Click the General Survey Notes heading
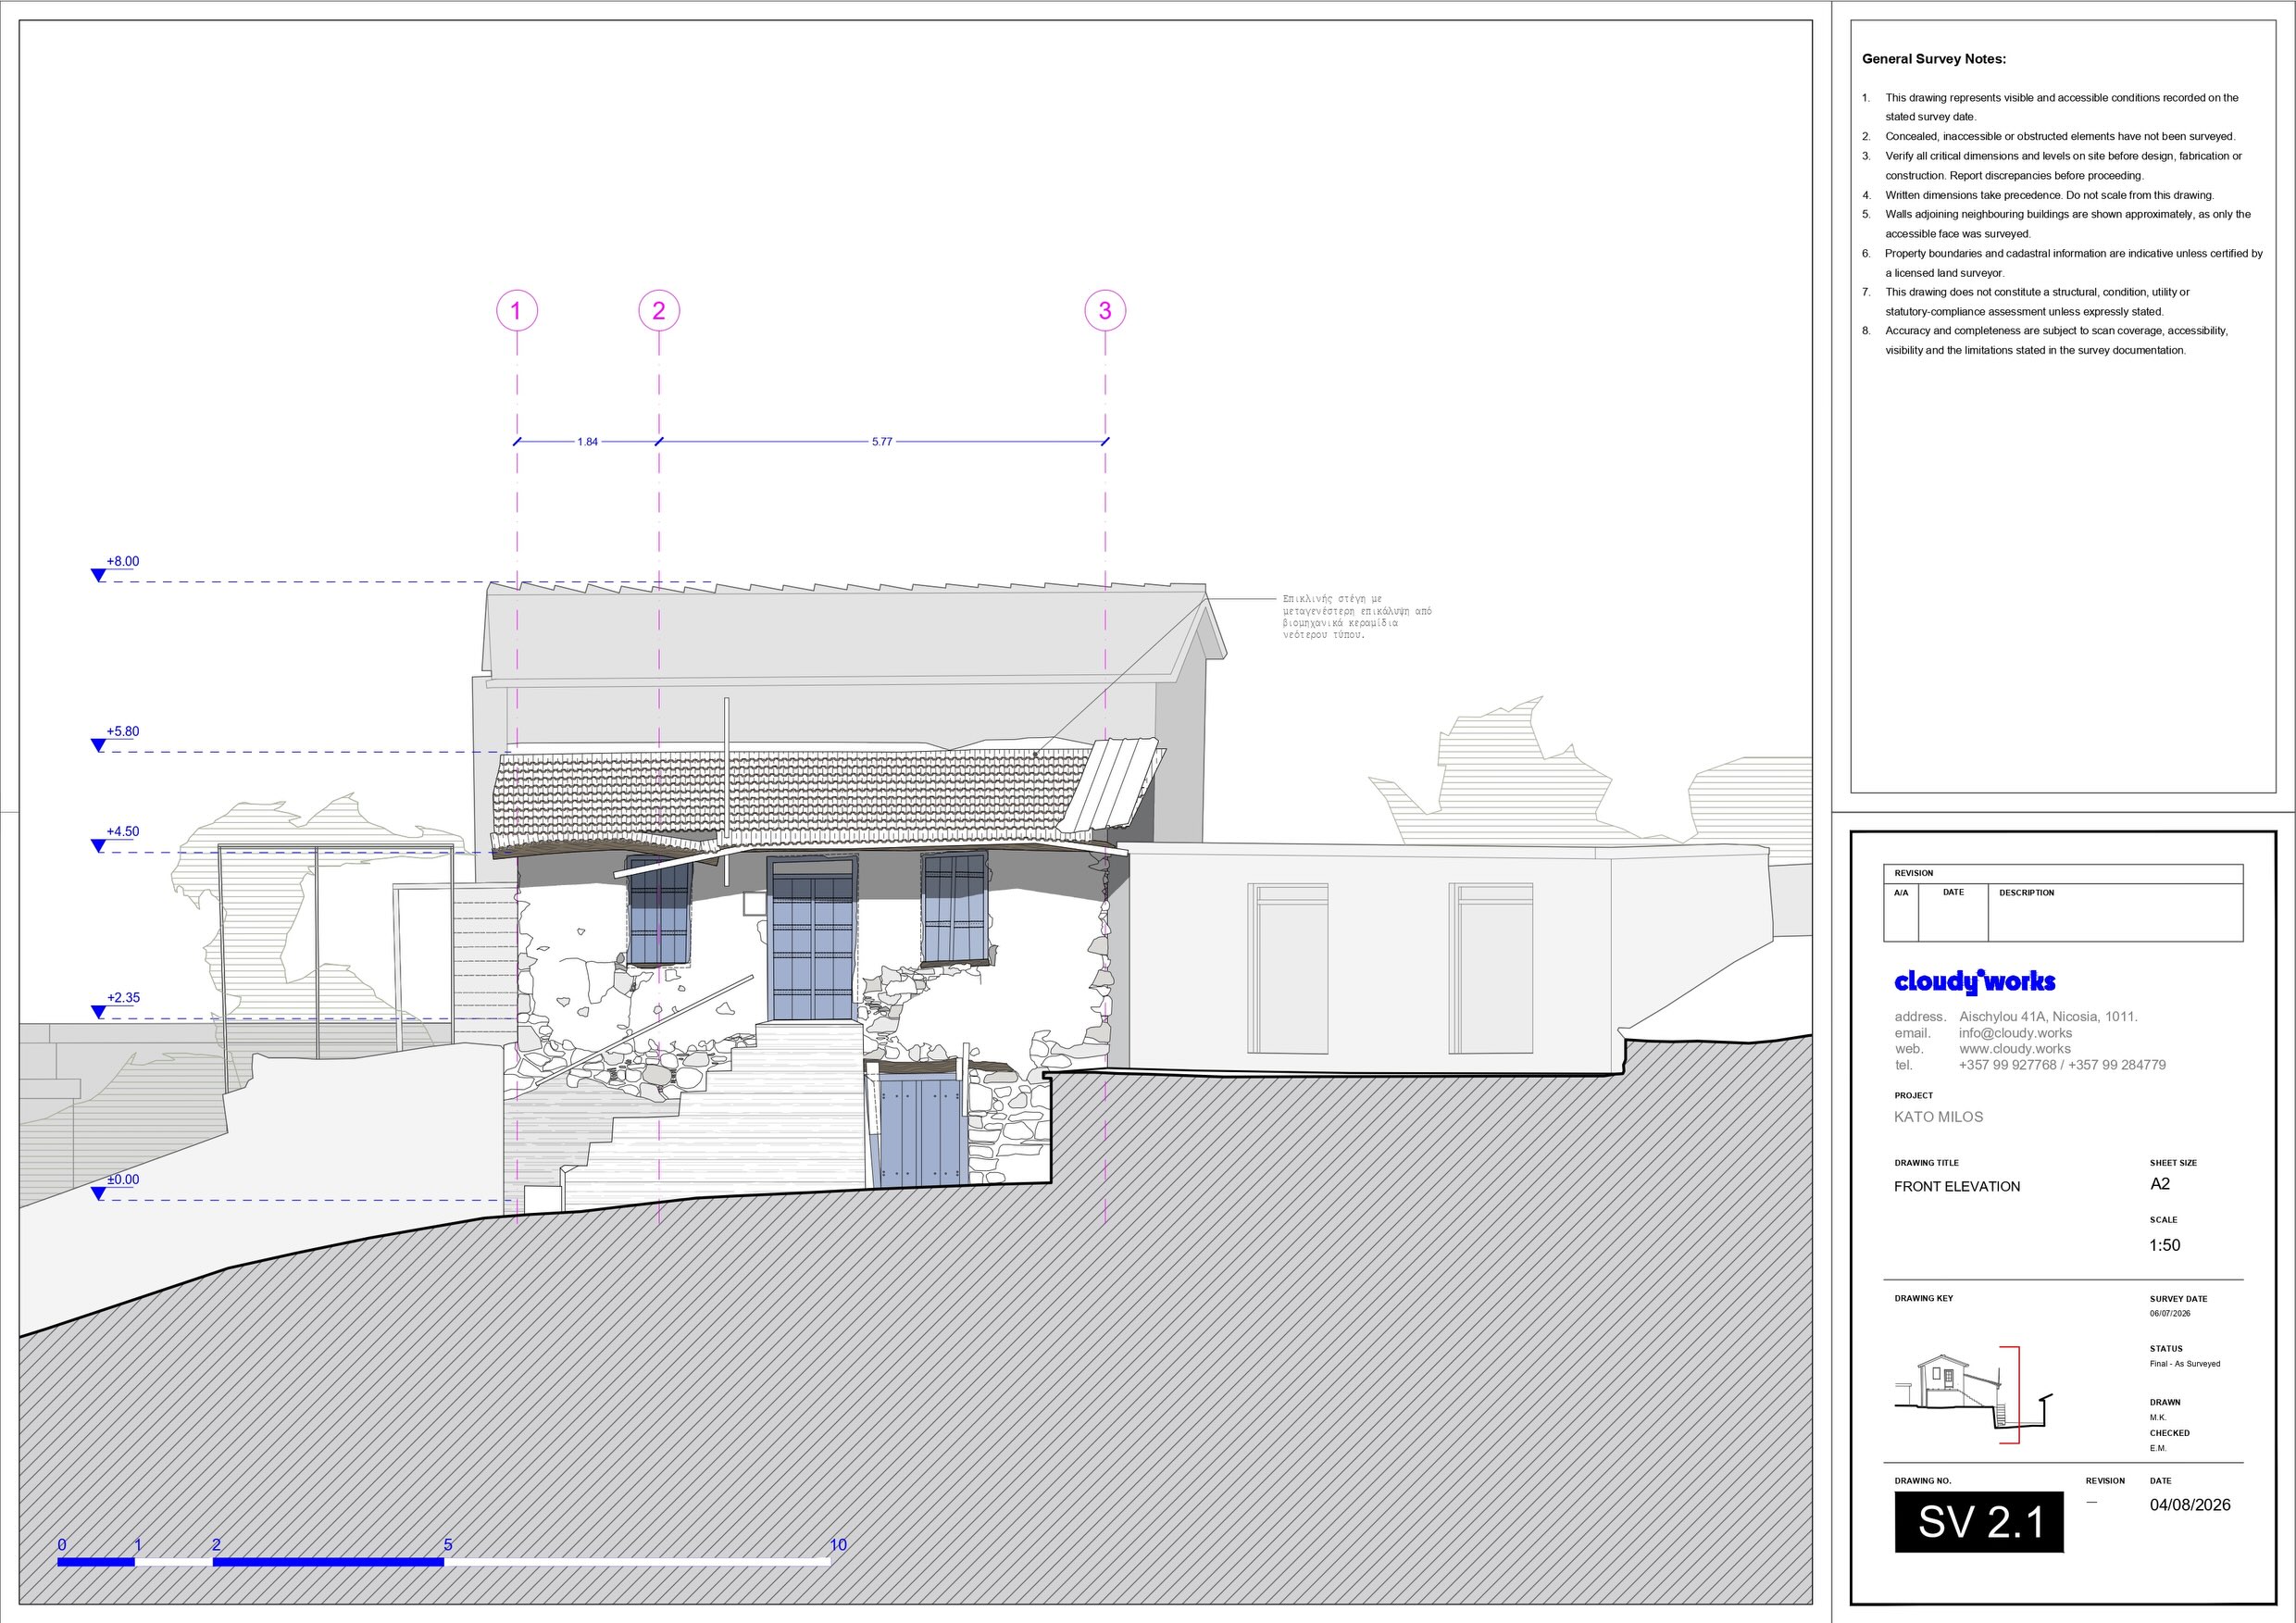The image size is (2296, 1623). (x=1933, y=59)
